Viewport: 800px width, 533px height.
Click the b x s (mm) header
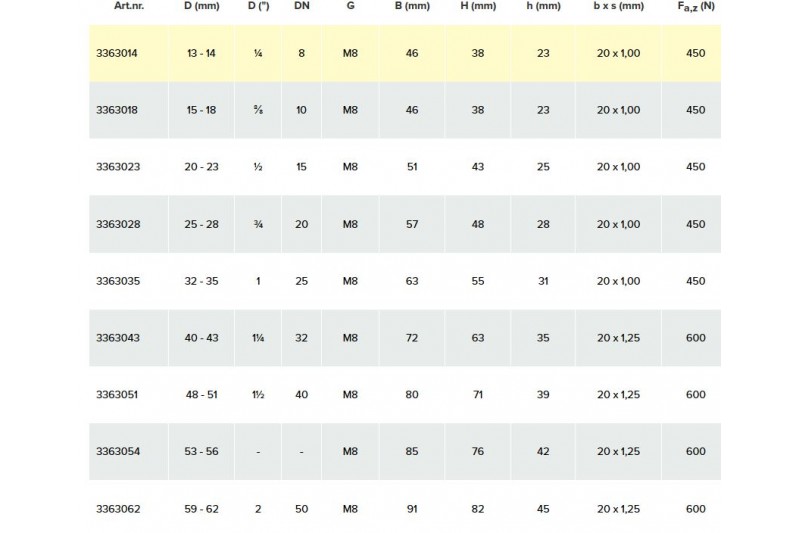tap(618, 6)
